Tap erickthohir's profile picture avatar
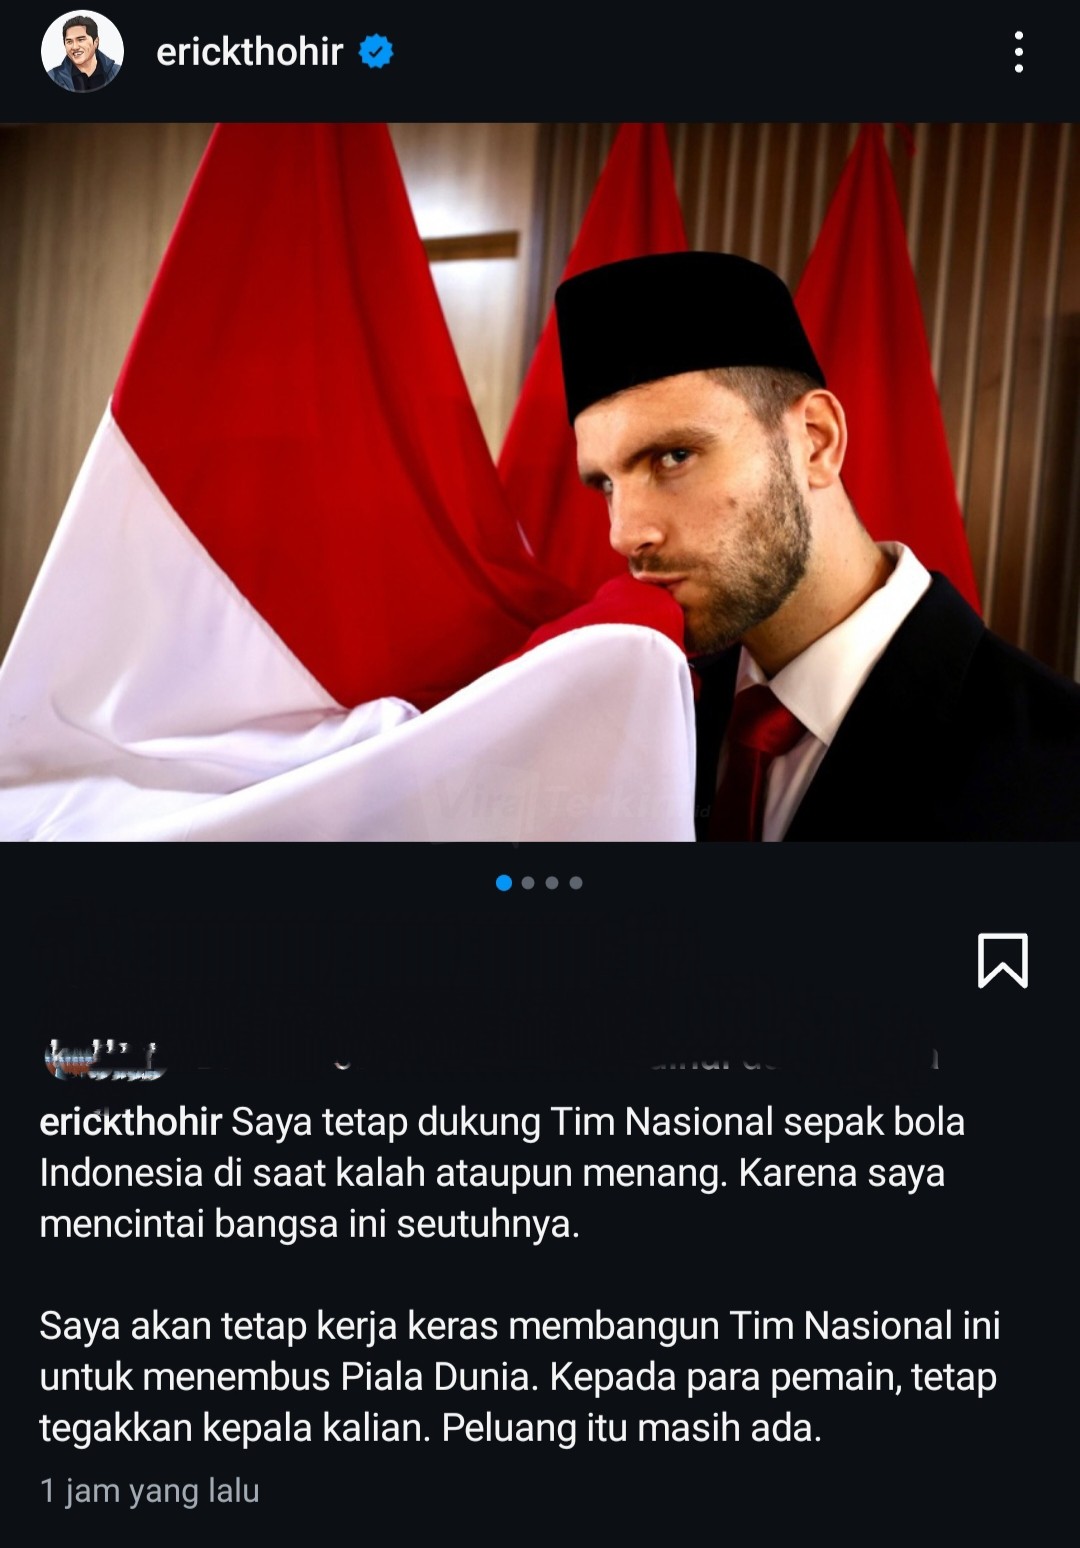 pyautogui.click(x=82, y=52)
